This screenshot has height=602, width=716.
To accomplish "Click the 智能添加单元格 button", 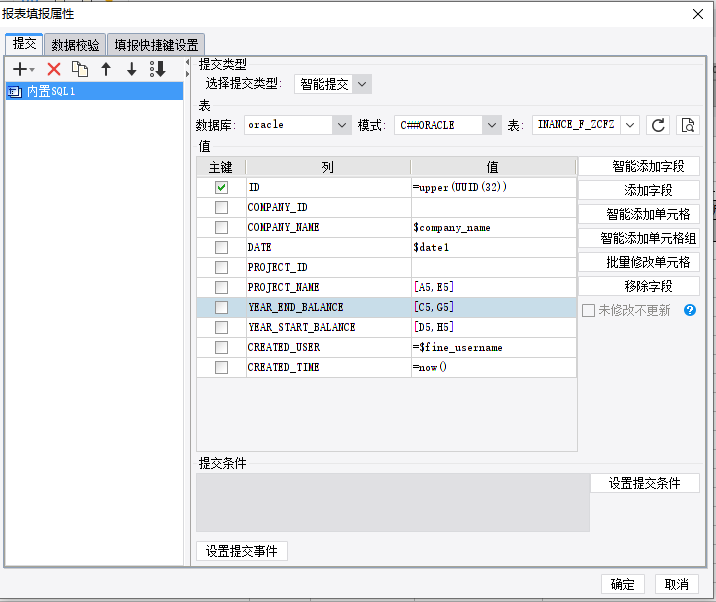I will tap(639, 214).
